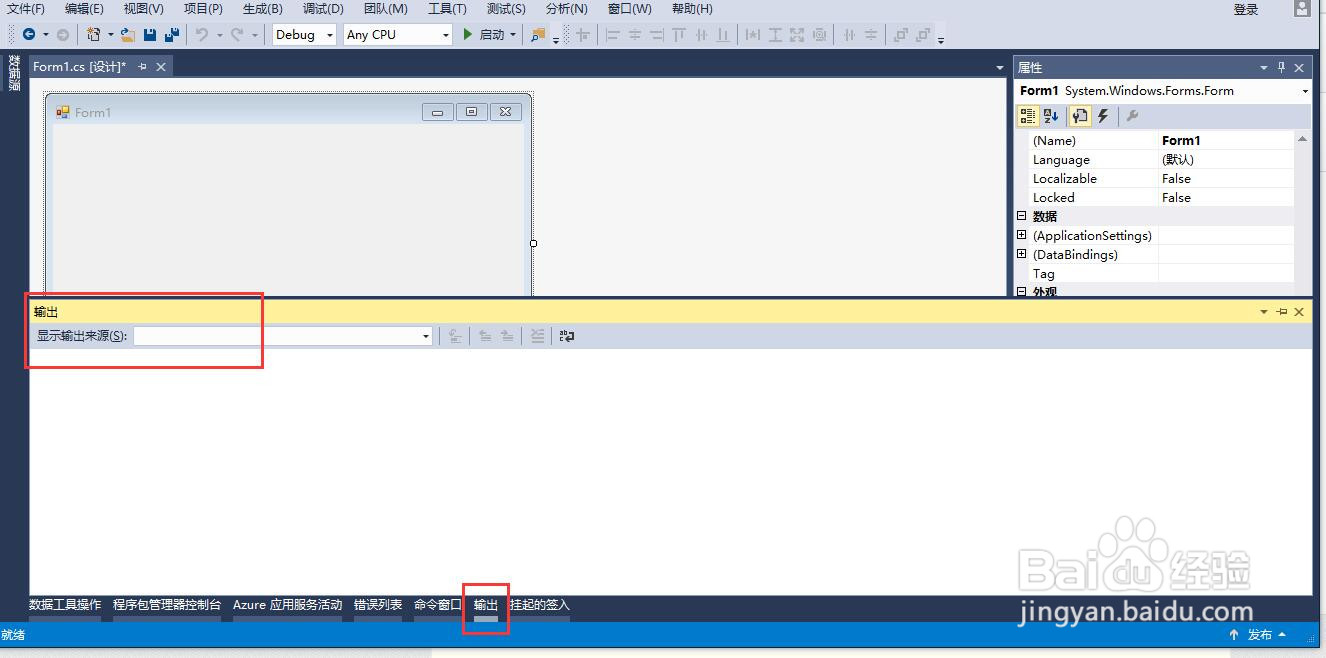Open the active documents list dropdown

point(1000,68)
